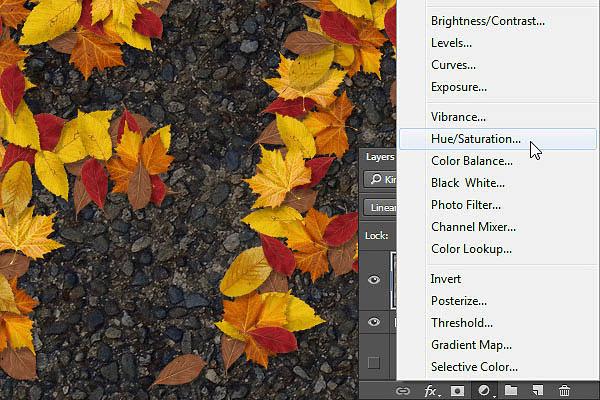Choose Selective Color adjustment
Screen dimensions: 600x400
[x=474, y=367]
